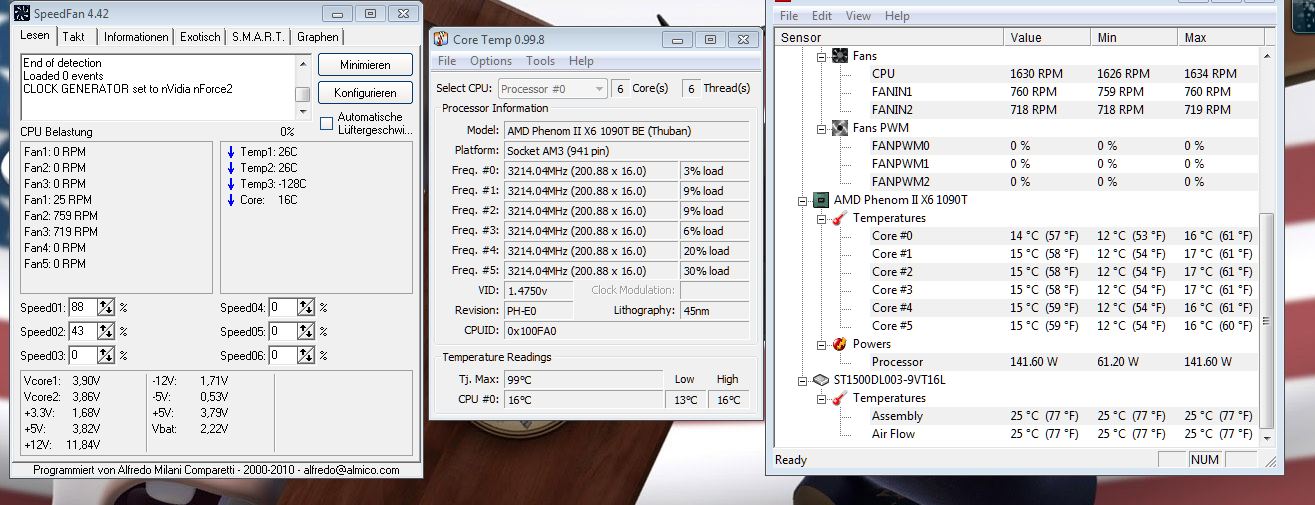
Task: Collapse the Fans PWM tree node
Action: [822, 128]
